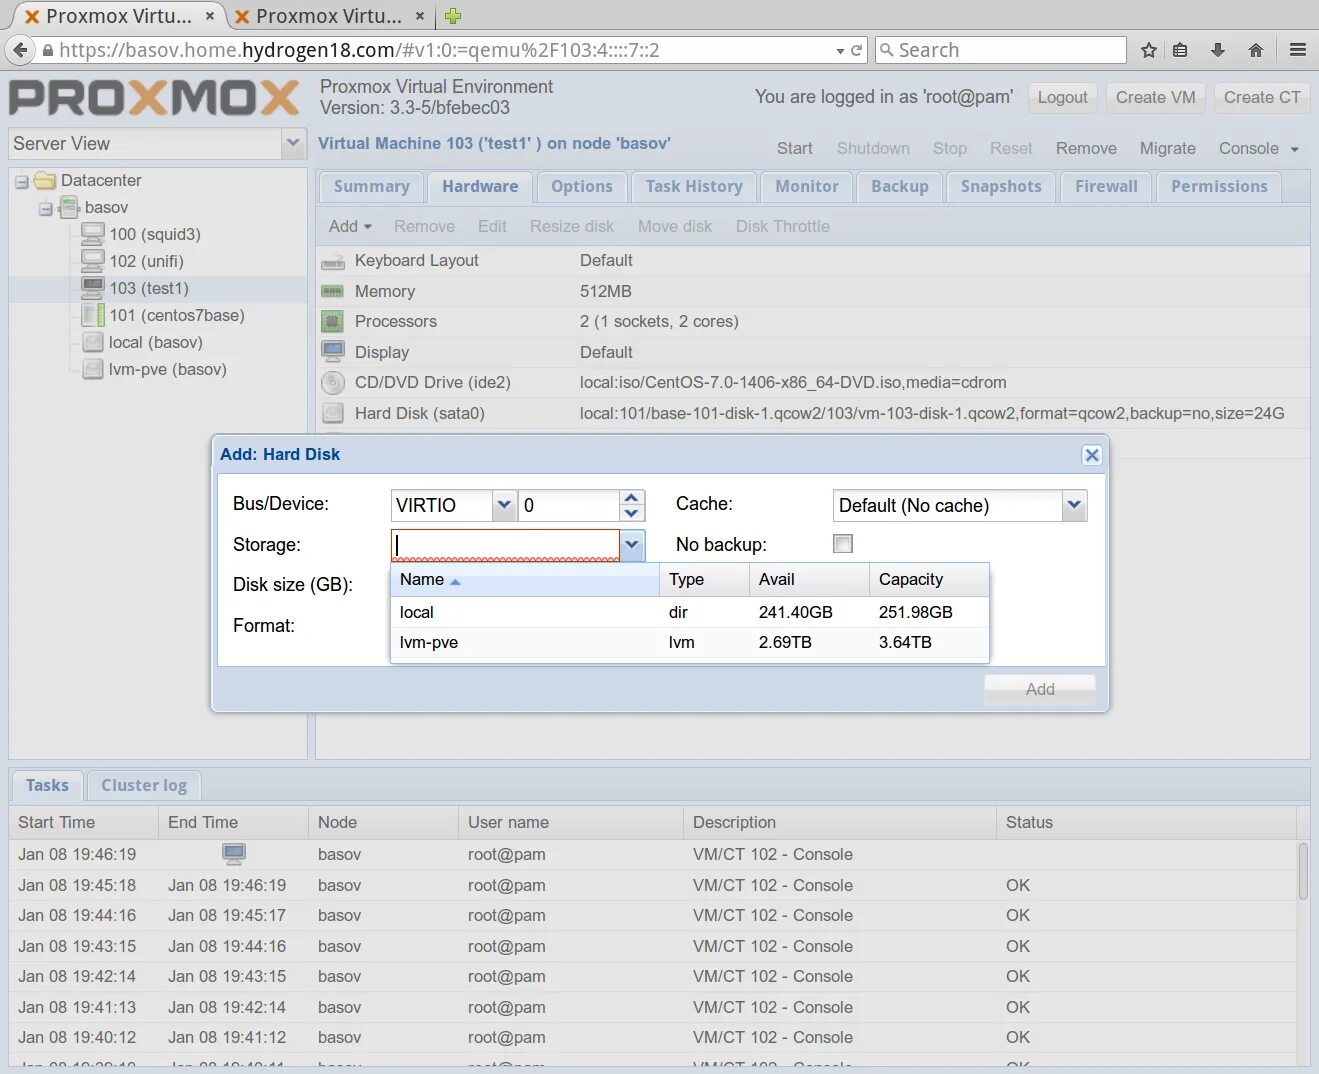Select the Keyboard Layout hardware row
This screenshot has height=1074, width=1319.
pos(813,260)
